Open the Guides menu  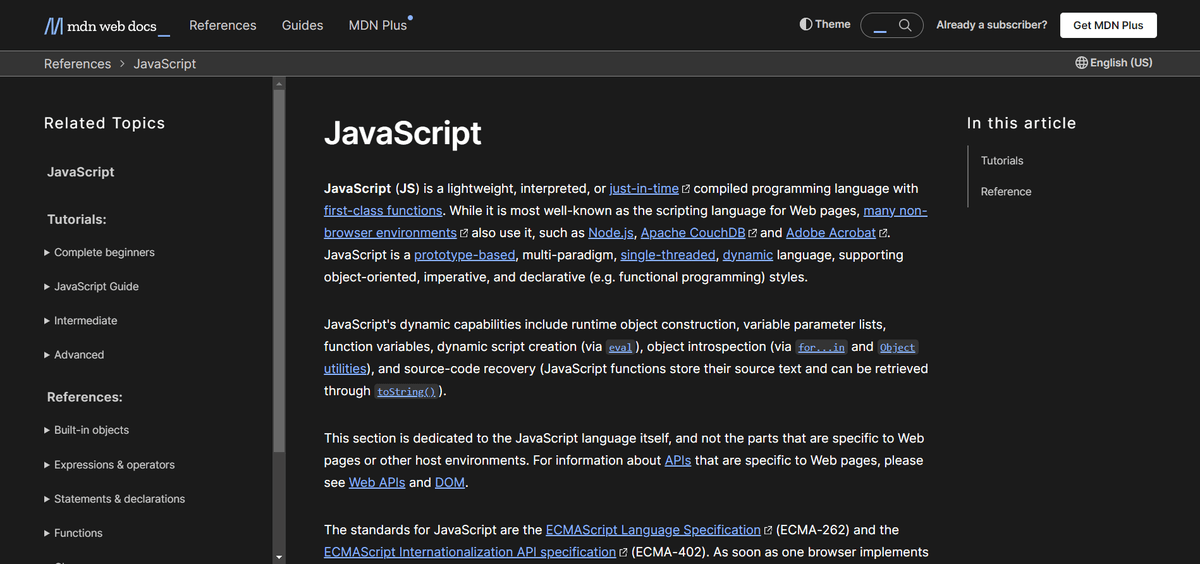302,25
